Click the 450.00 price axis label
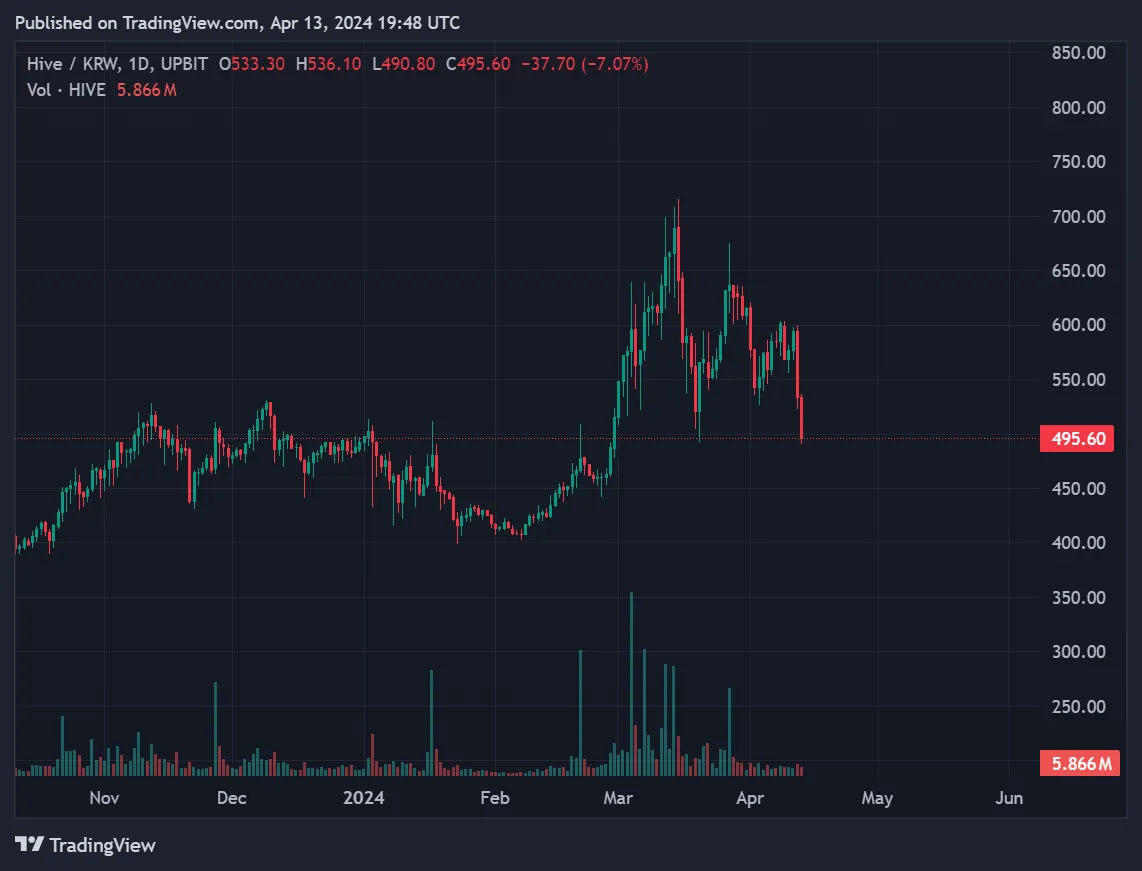 pos(1079,489)
